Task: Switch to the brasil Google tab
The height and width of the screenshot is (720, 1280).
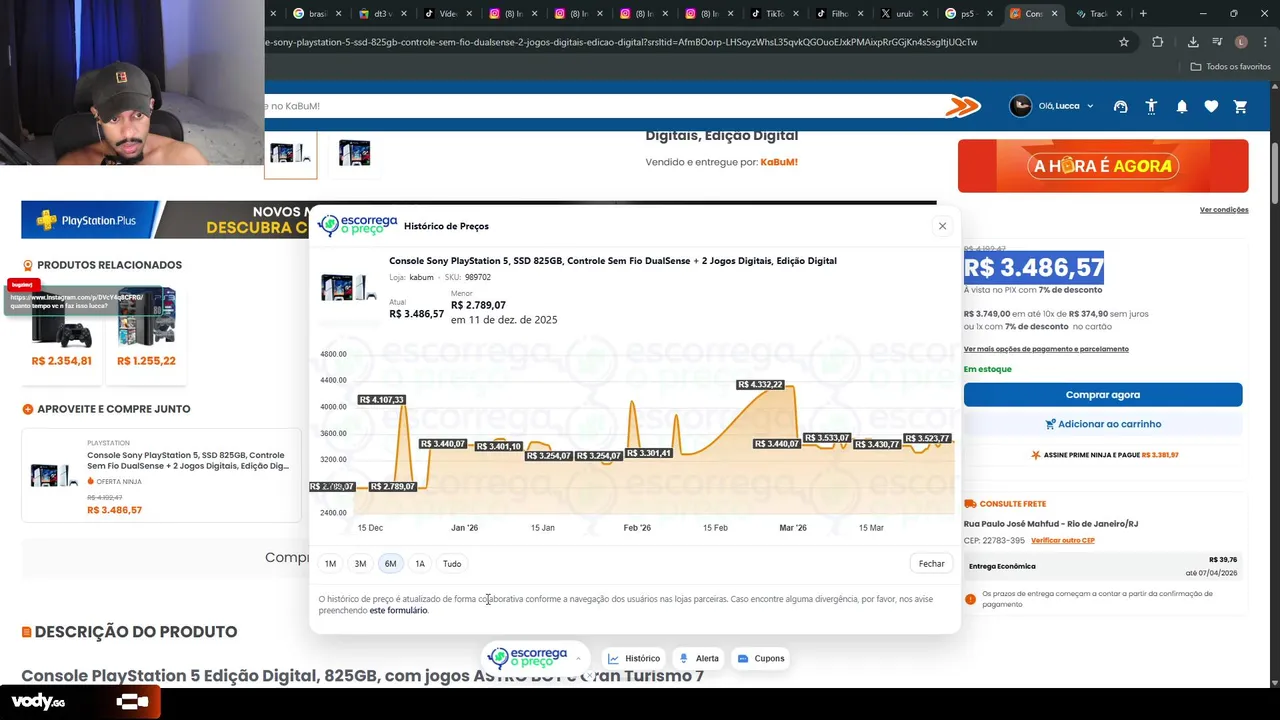Action: pyautogui.click(x=318, y=14)
